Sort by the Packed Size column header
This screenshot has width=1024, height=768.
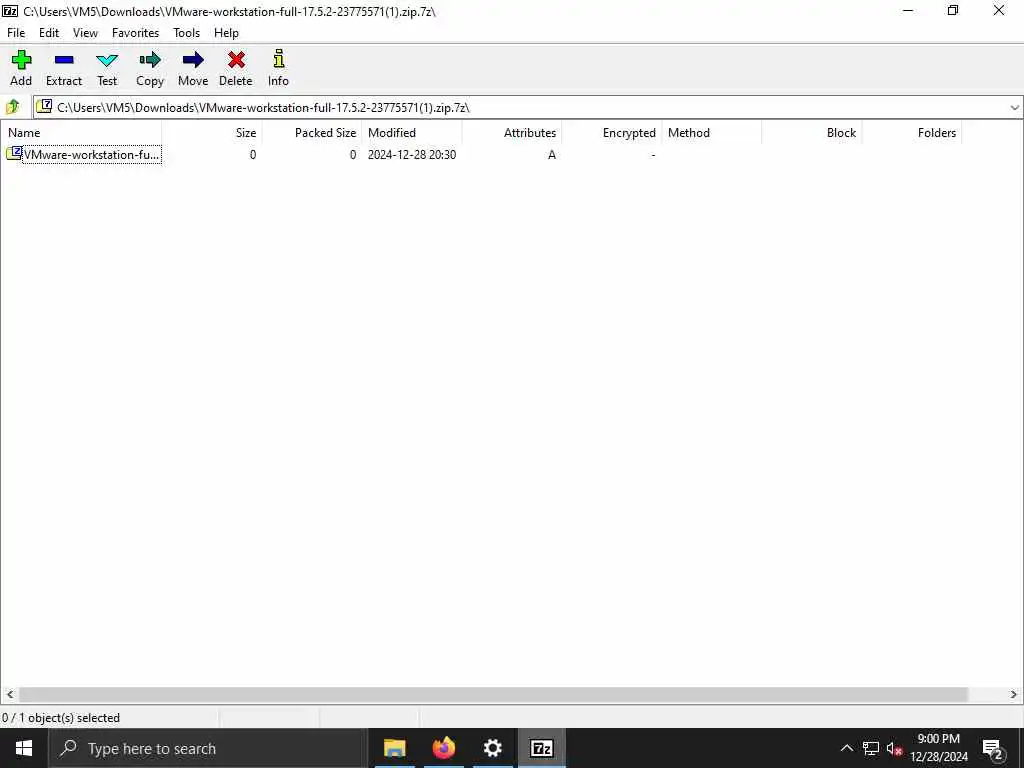tap(312, 133)
